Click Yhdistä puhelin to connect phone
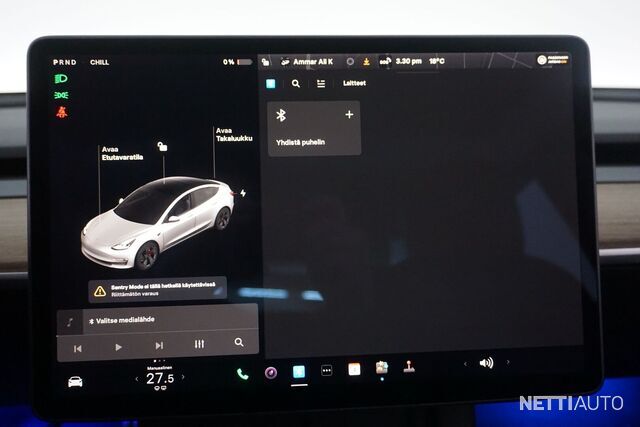Image resolution: width=640 pixels, height=427 pixels. (300, 142)
